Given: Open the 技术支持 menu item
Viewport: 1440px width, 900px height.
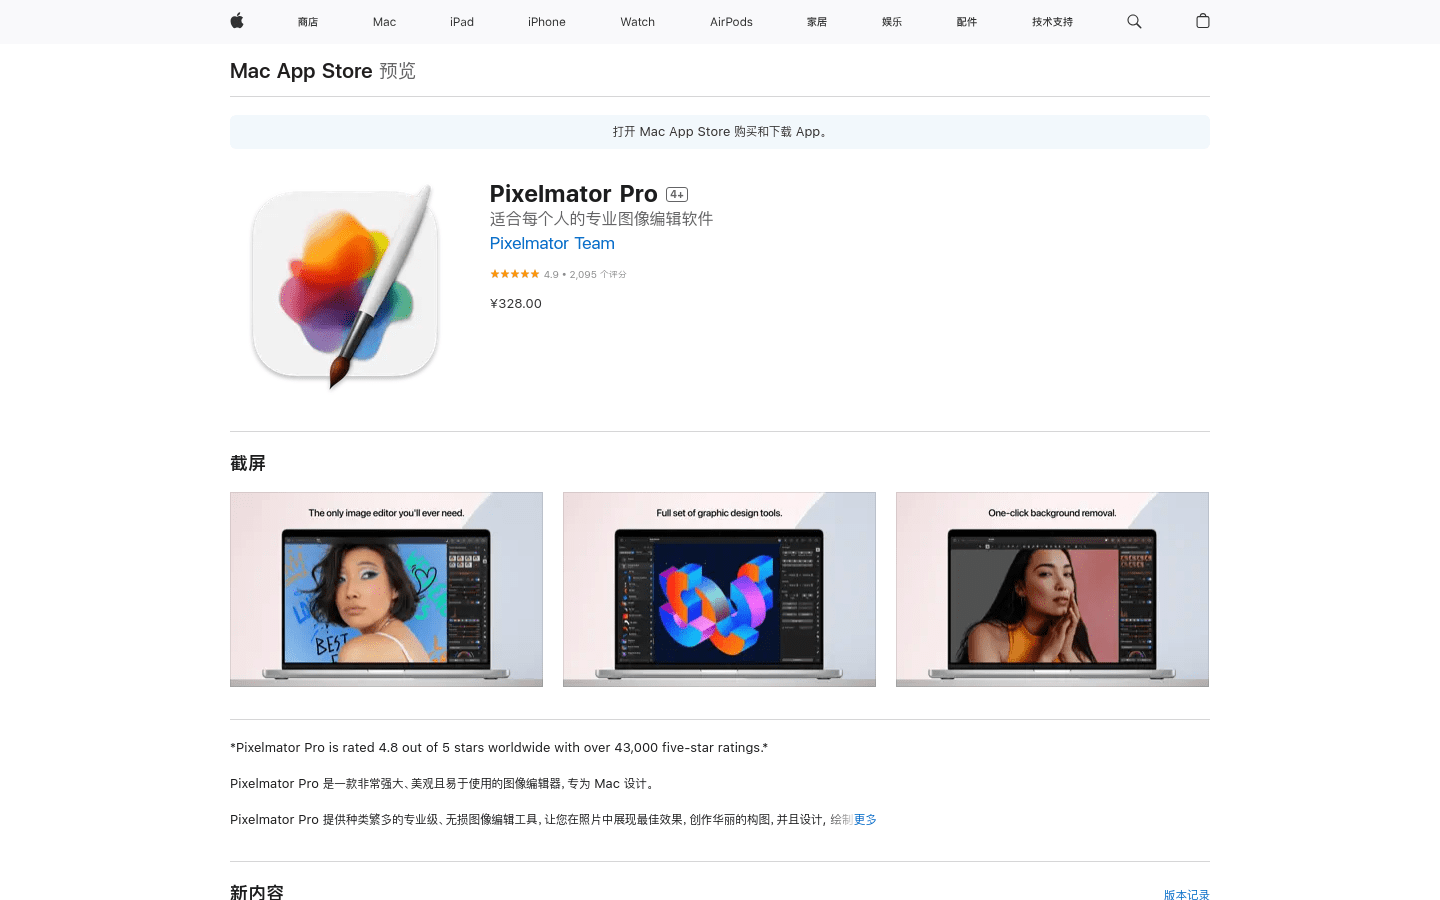Looking at the screenshot, I should coord(1052,22).
